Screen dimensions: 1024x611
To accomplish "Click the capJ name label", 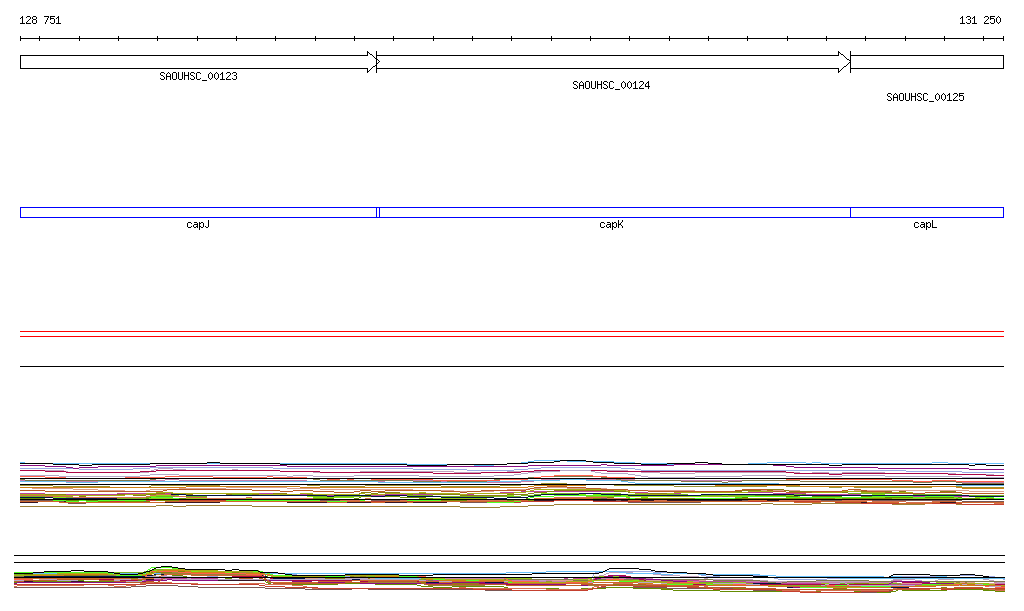I will (x=198, y=225).
